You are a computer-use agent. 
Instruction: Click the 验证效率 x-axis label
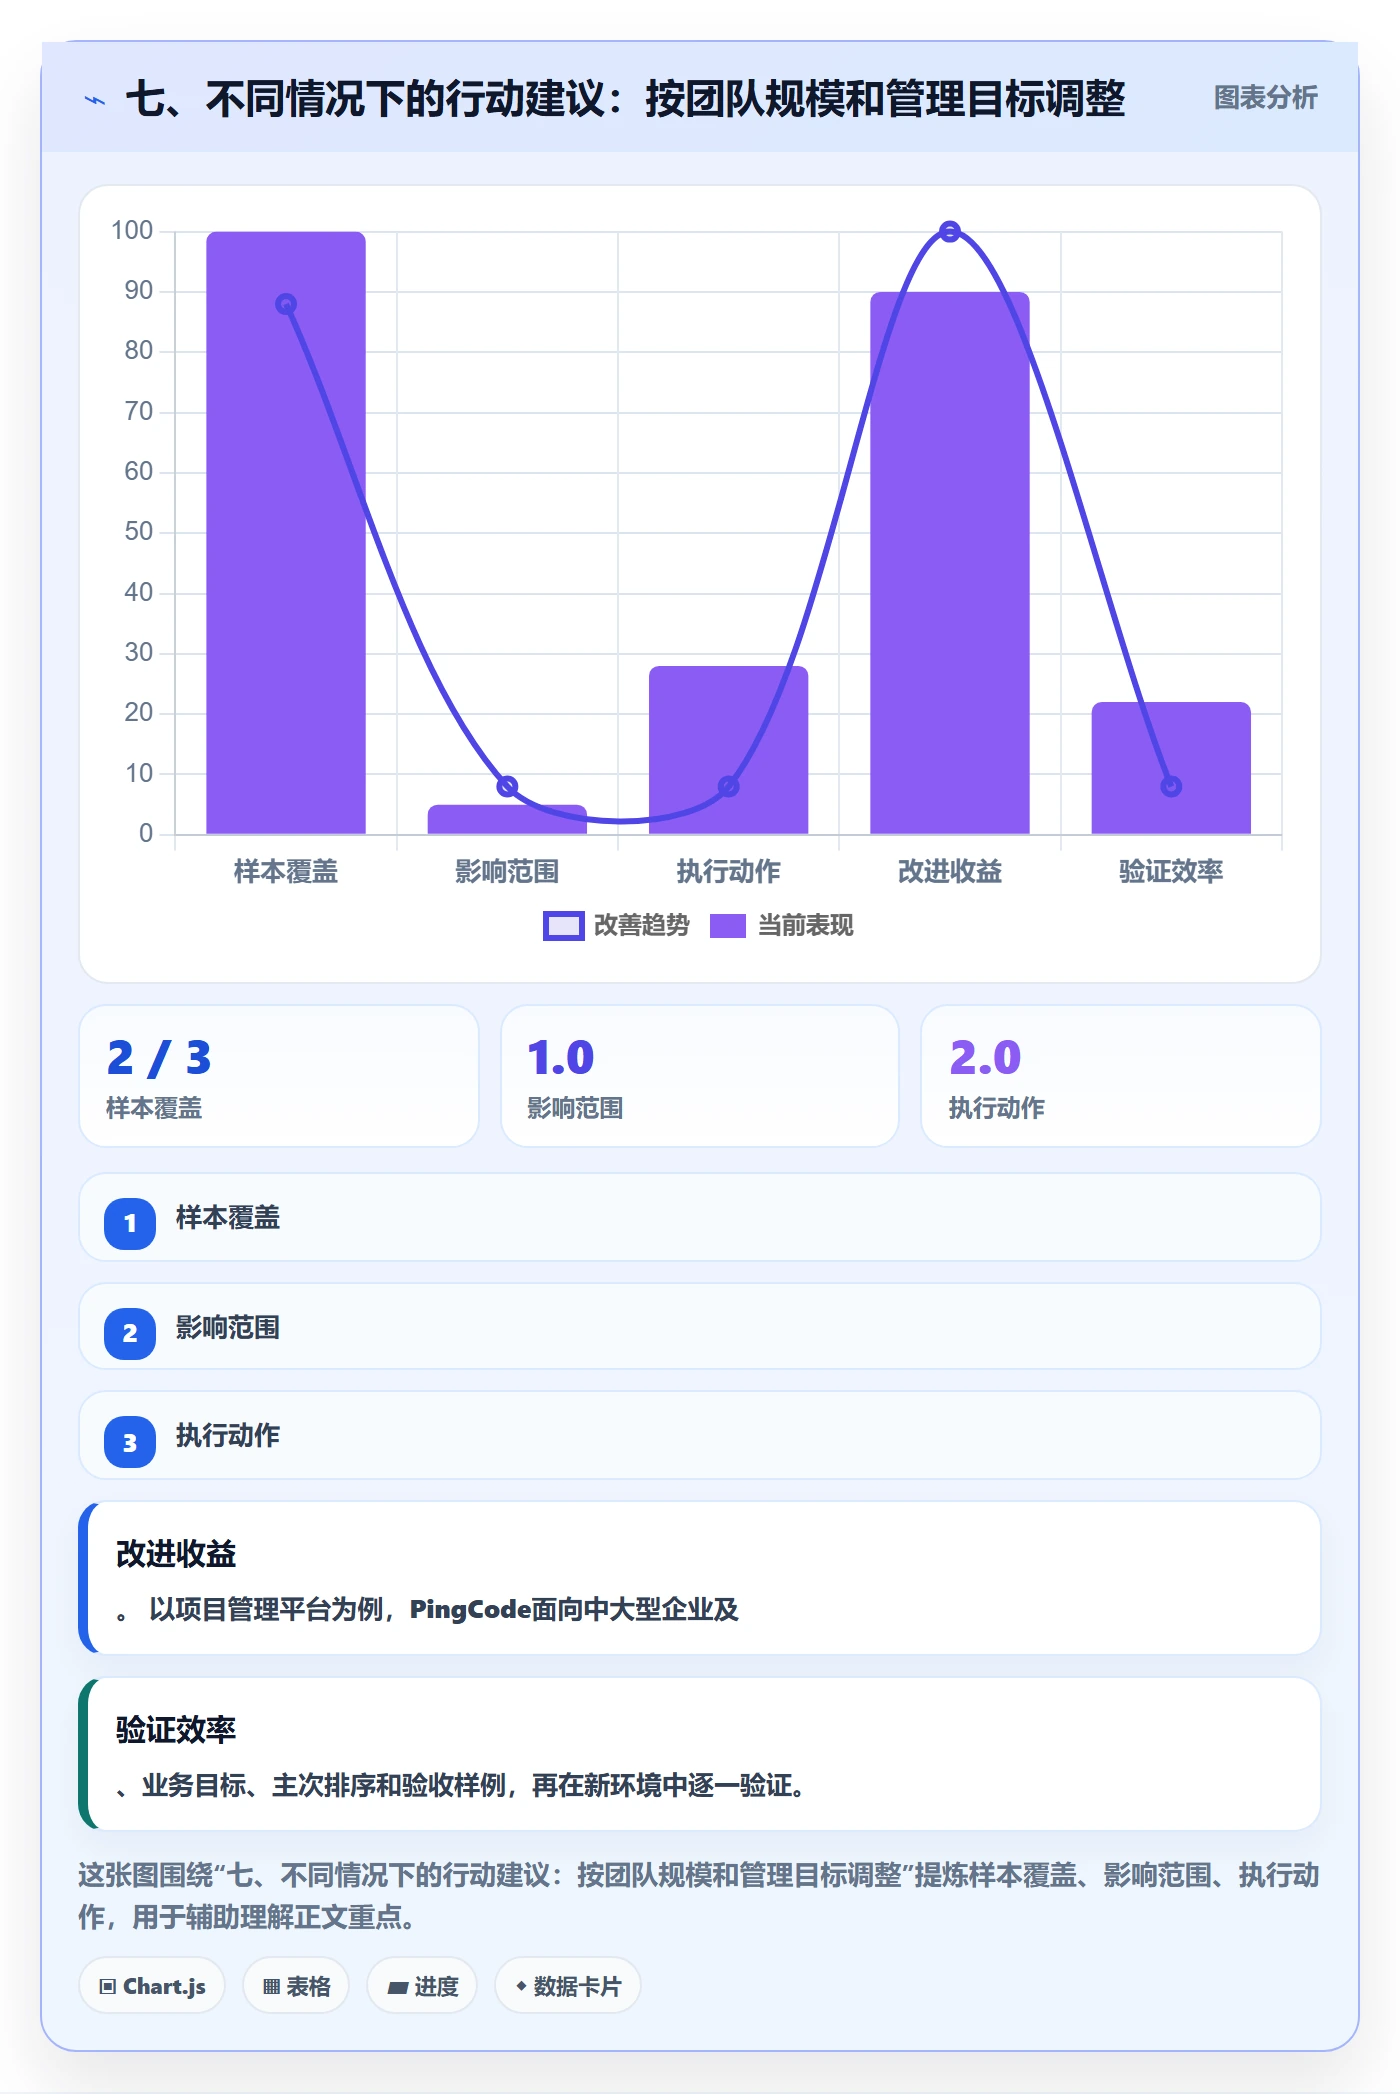pos(1171,872)
